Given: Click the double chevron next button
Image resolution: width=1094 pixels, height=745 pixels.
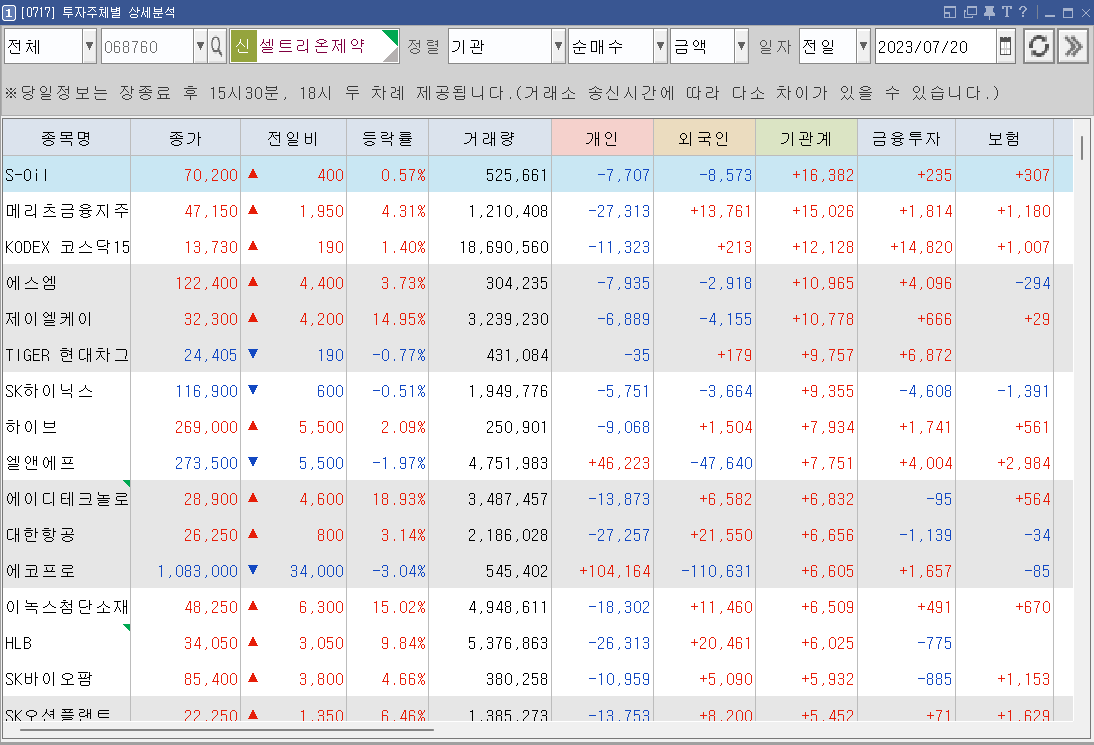Looking at the screenshot, I should click(x=1073, y=47).
